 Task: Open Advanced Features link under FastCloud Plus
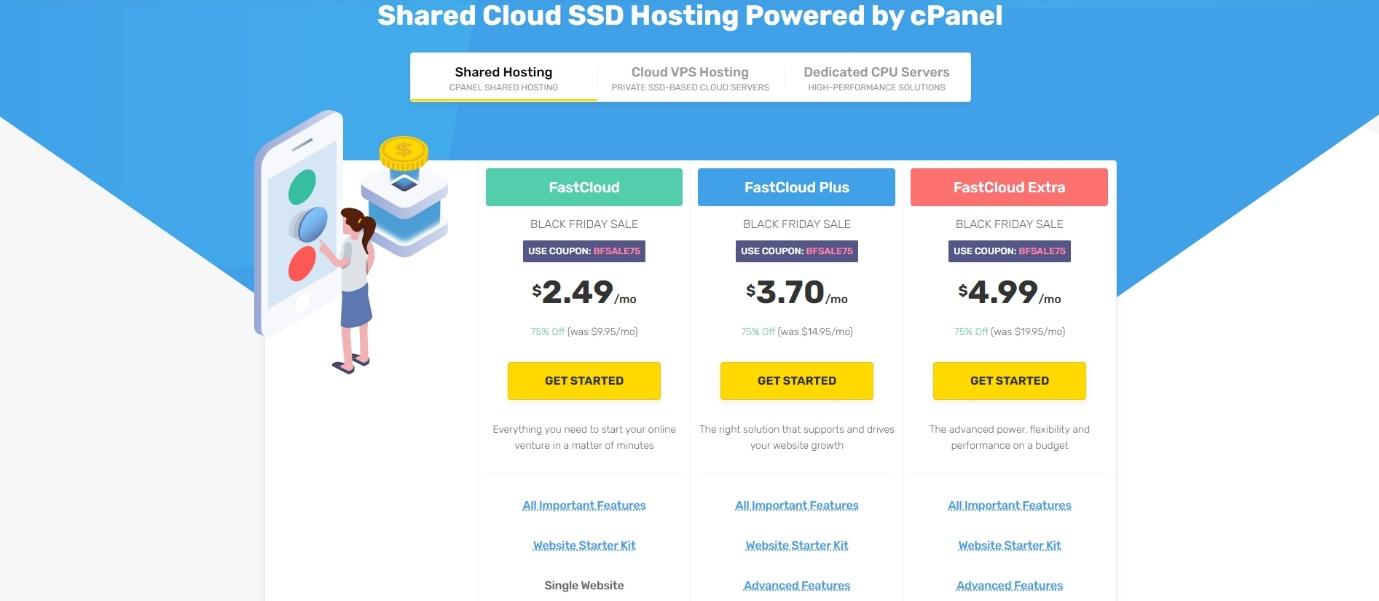coord(797,586)
